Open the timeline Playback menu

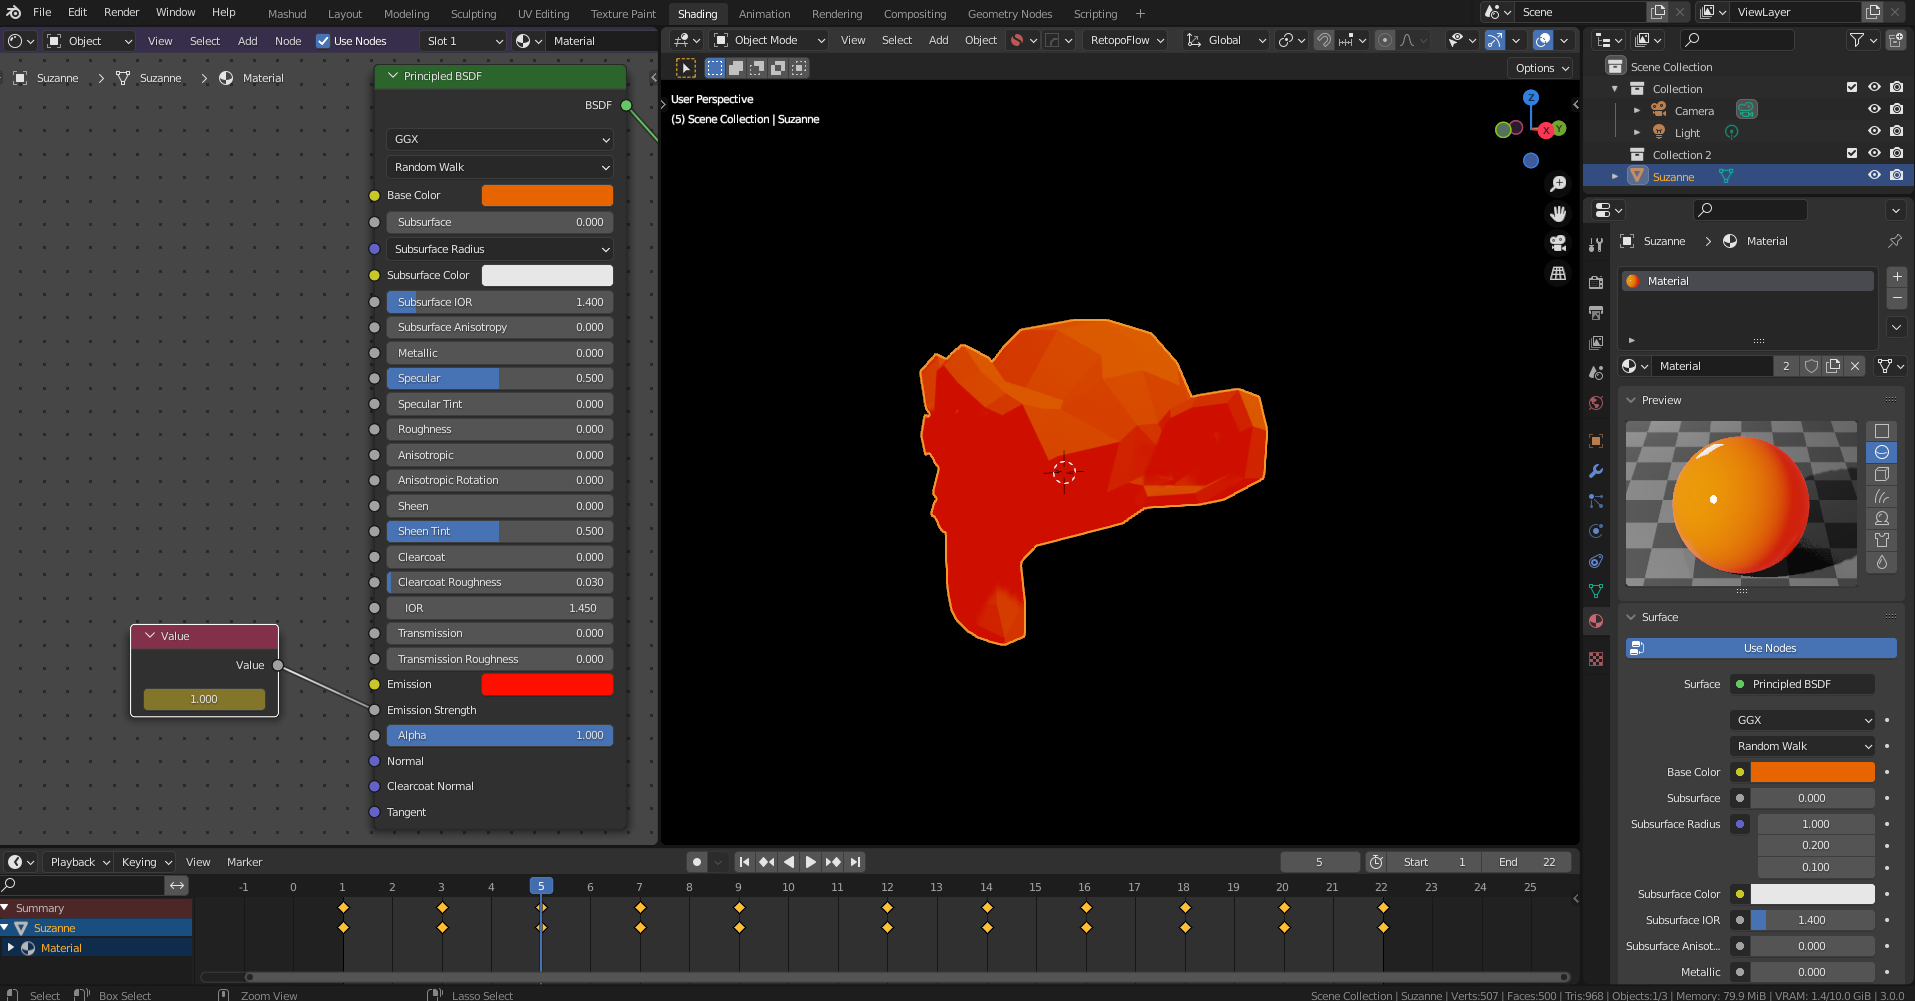click(x=80, y=862)
